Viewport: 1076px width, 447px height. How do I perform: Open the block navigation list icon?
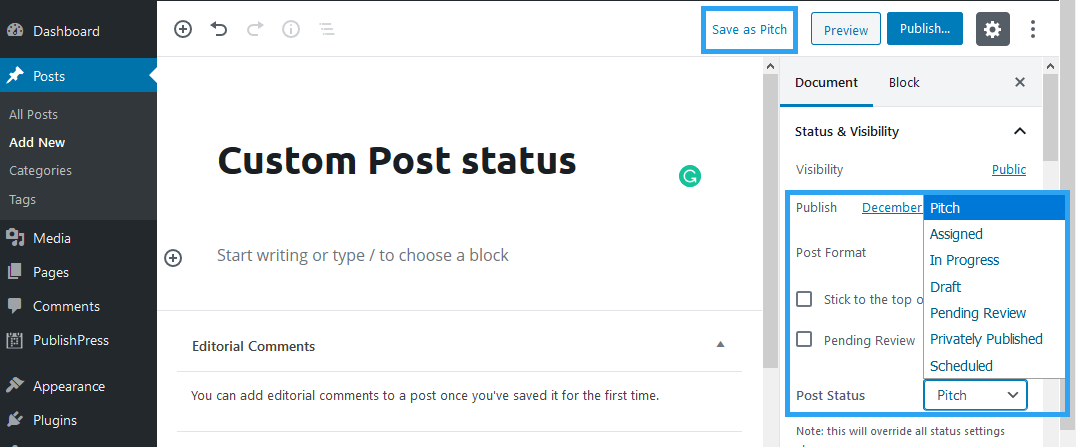327,29
